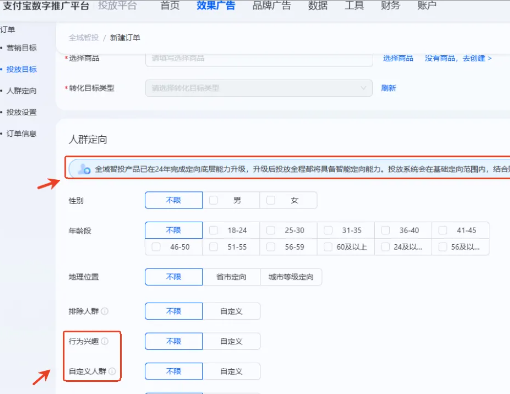Choose 城市等级定向 location option

click(x=291, y=277)
